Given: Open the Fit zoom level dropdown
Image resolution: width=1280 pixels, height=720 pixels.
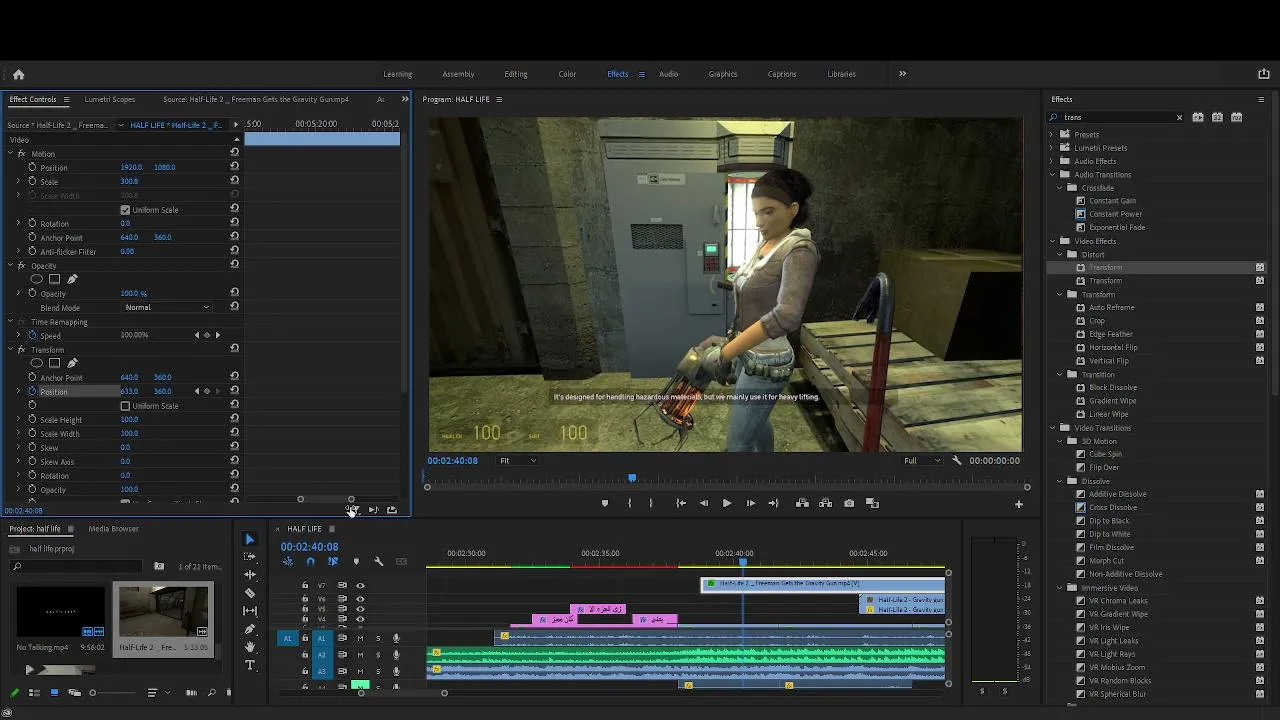Looking at the screenshot, I should 518,461.
